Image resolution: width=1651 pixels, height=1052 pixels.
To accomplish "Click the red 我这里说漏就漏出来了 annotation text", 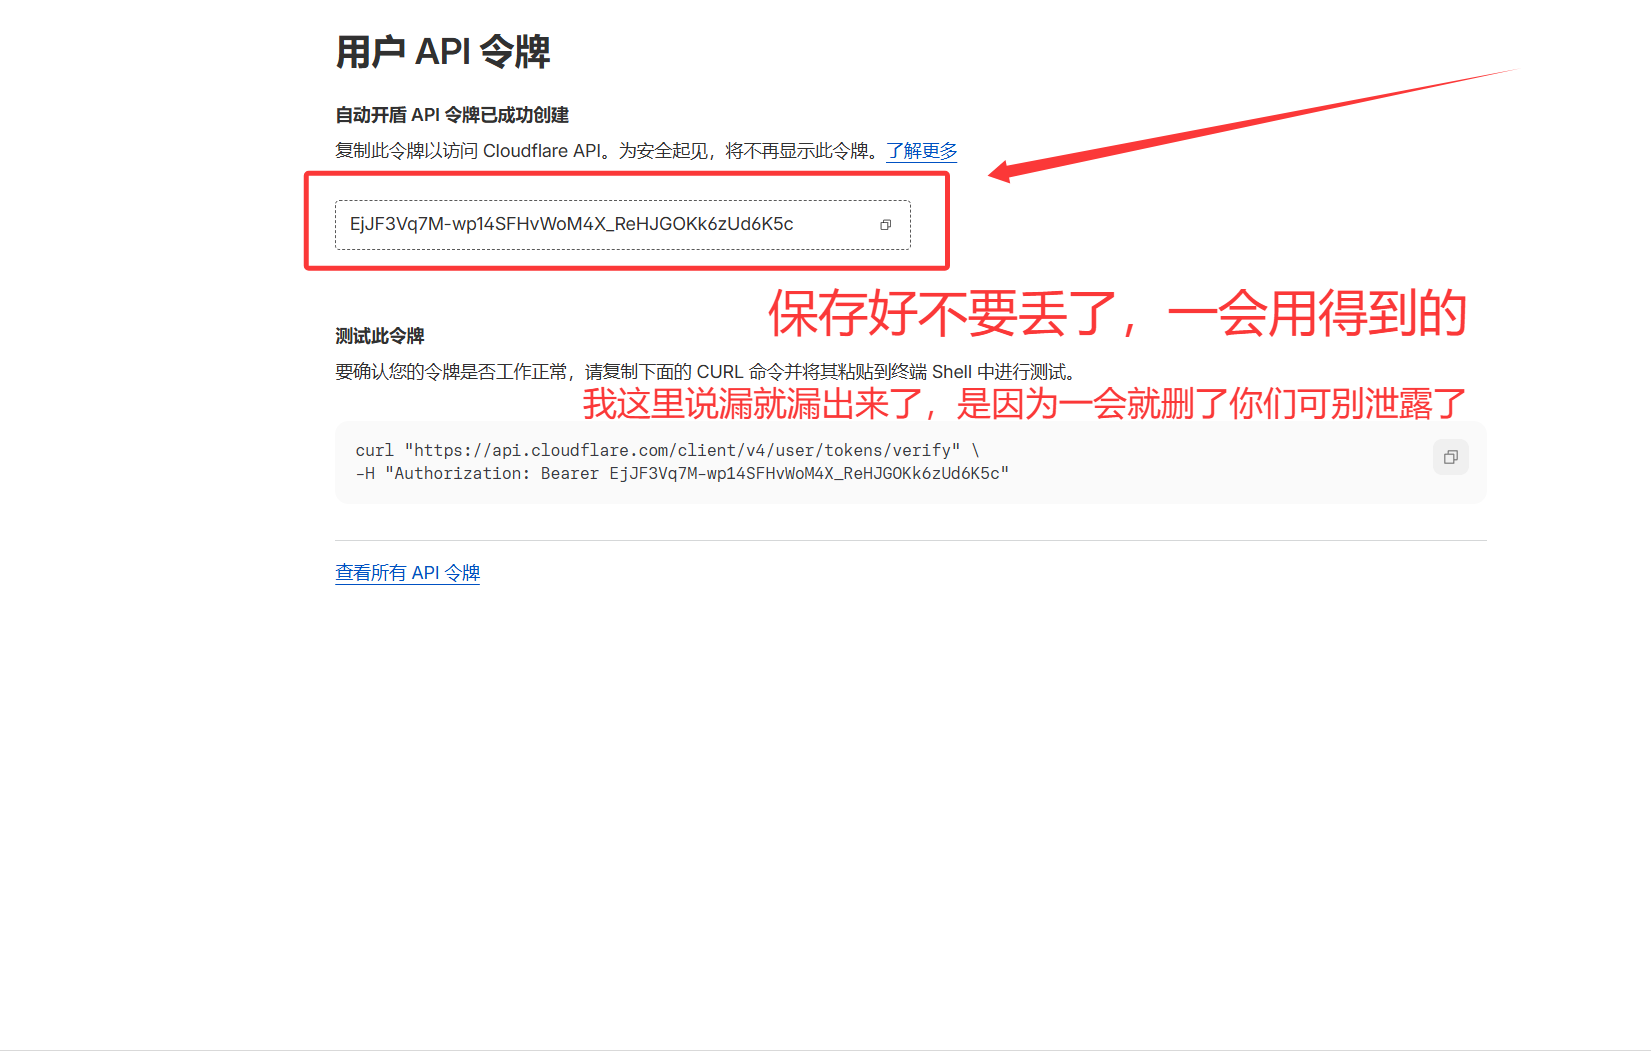I will point(1023,404).
